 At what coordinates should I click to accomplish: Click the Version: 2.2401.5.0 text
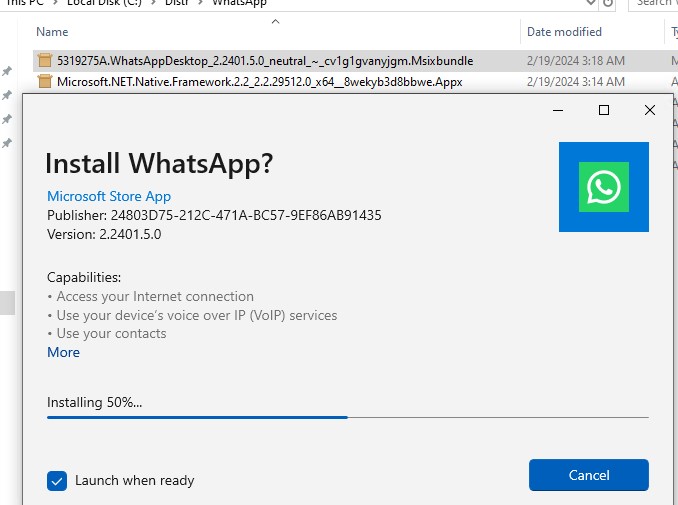pyautogui.click(x=104, y=234)
